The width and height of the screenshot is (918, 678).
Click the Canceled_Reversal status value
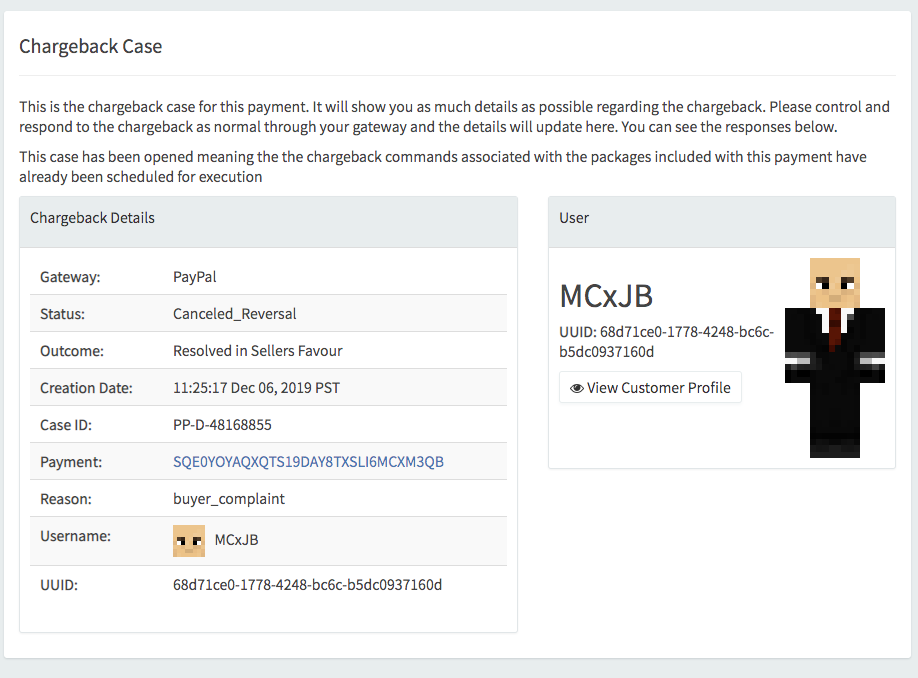[234, 314]
